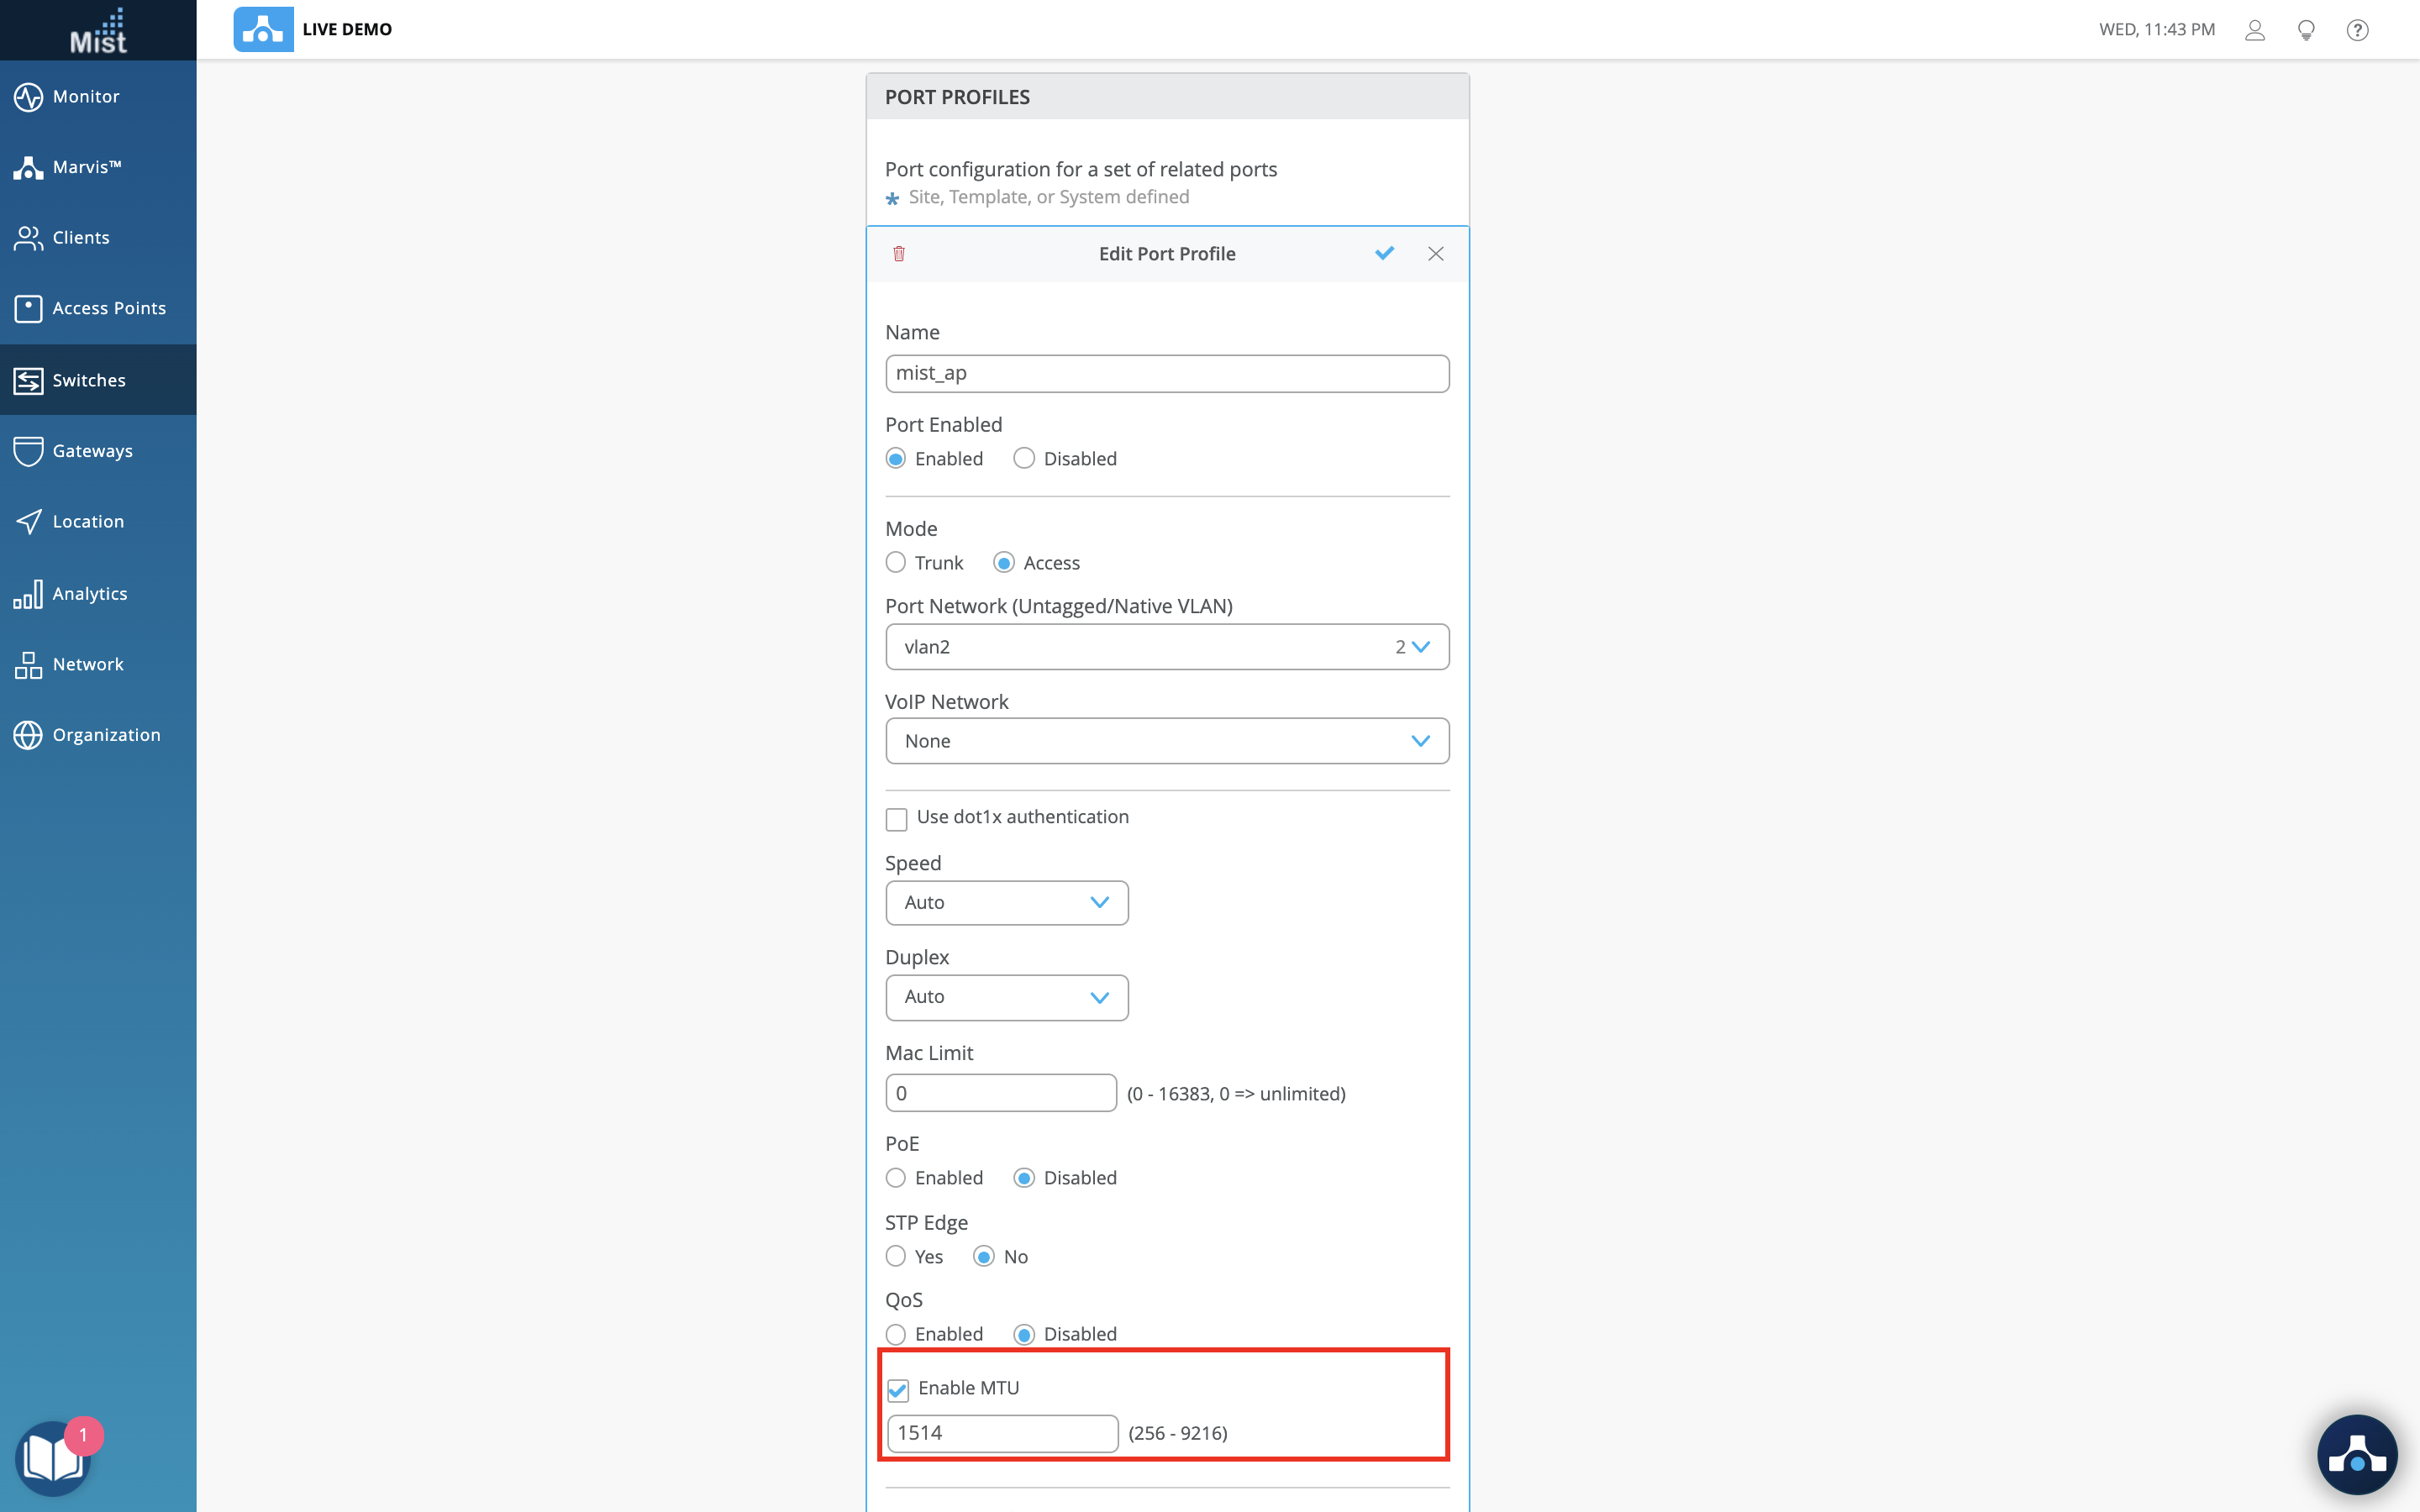The height and width of the screenshot is (1512, 2420).
Task: Expand the Port Network vlan2 dropdown
Action: point(1166,647)
